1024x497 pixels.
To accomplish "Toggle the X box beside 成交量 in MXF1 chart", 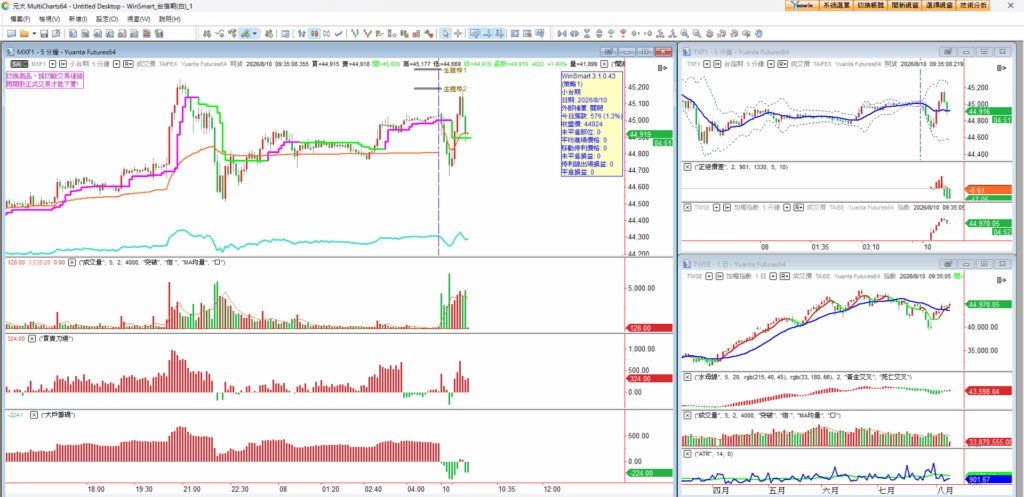I will point(74,263).
